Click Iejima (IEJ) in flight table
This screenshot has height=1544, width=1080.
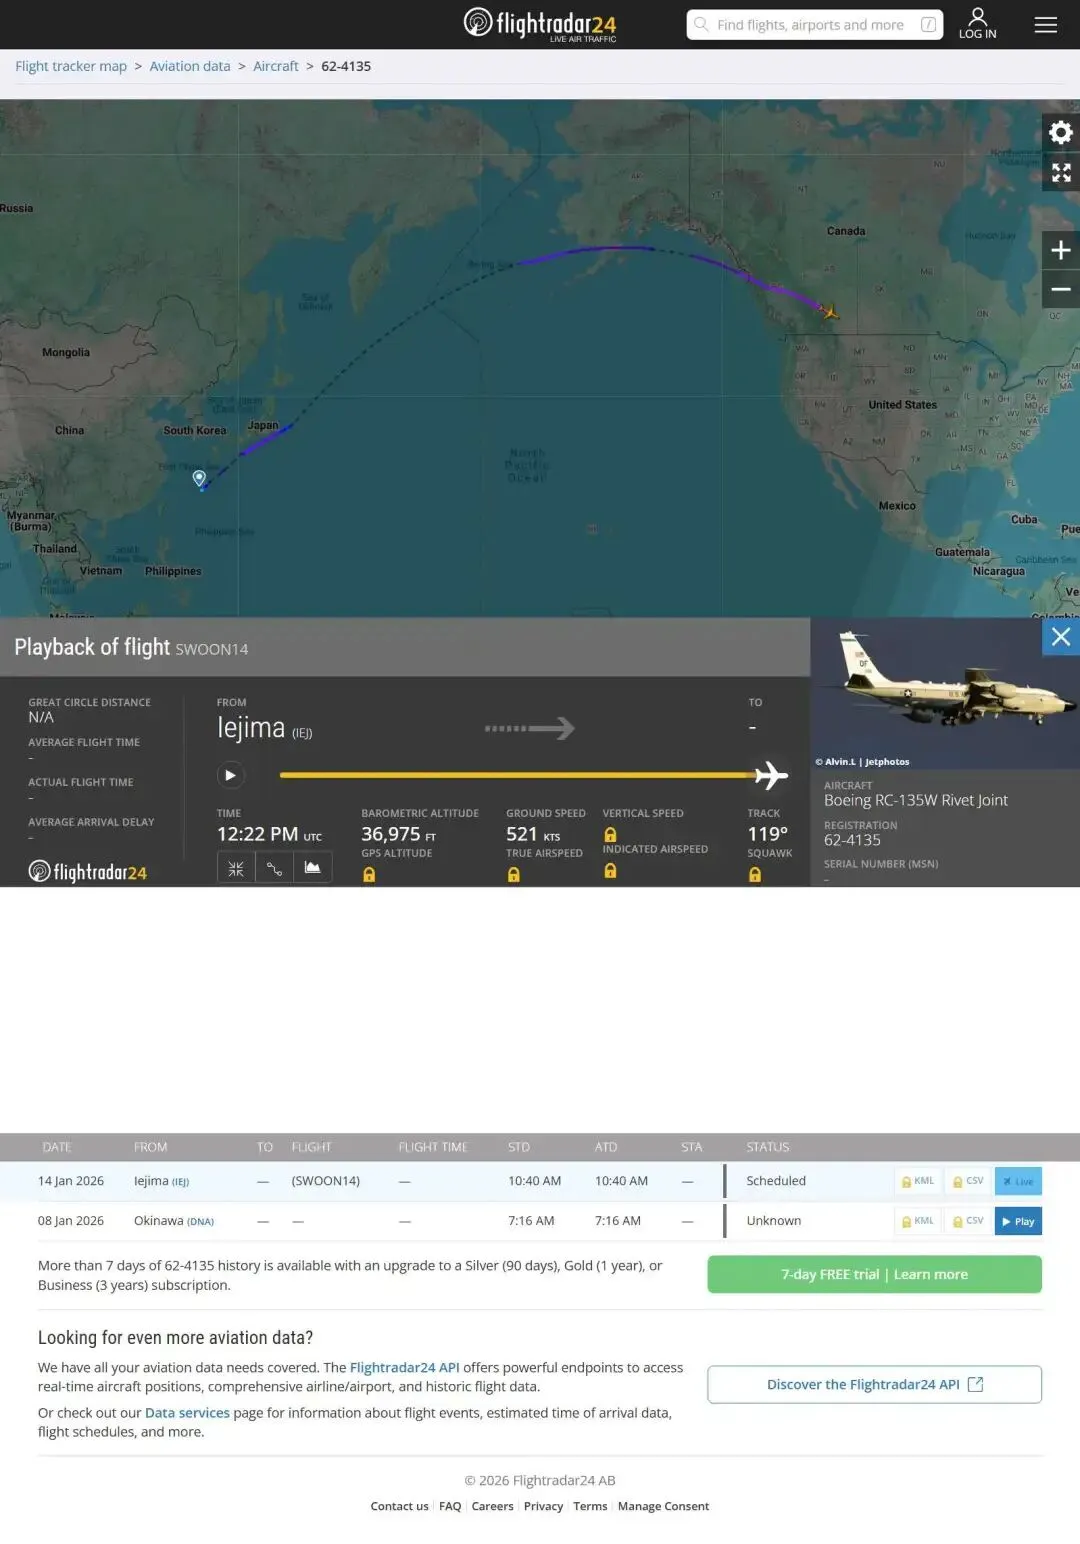[161, 1181]
